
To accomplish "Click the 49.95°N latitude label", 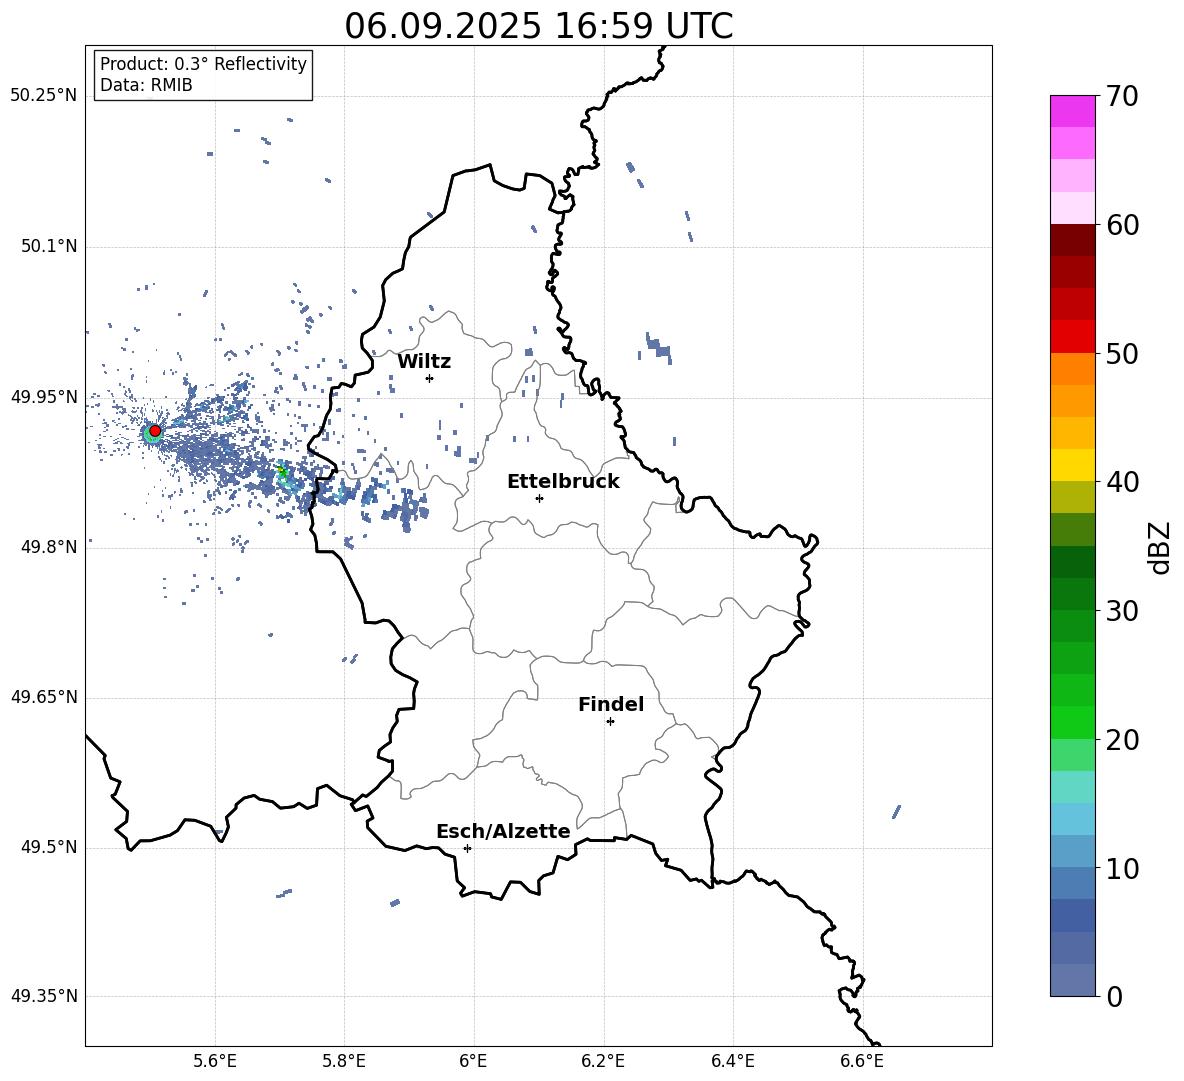I will coord(44,396).
